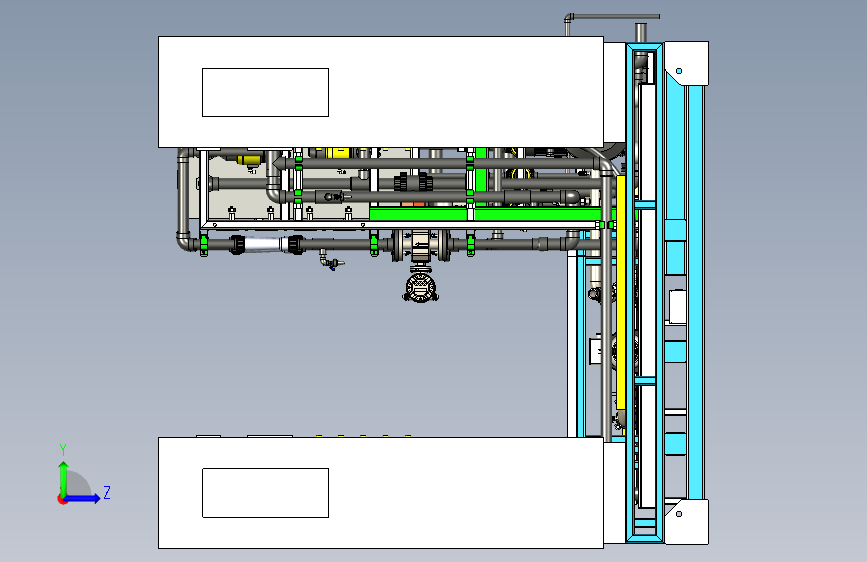The width and height of the screenshot is (867, 562).
Task: Select the inner rectangle on the bottom white panel
Action: tap(265, 493)
